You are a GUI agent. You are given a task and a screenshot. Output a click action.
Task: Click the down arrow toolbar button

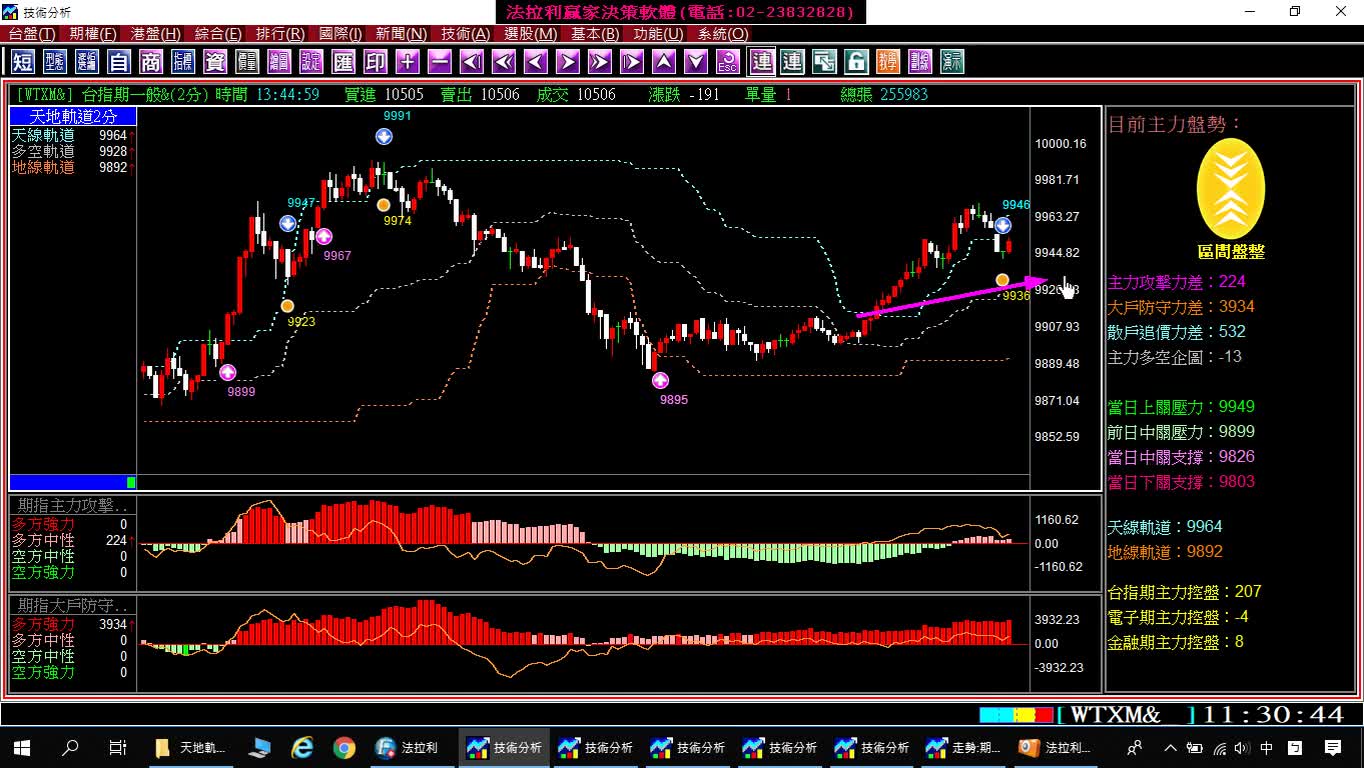[695, 62]
